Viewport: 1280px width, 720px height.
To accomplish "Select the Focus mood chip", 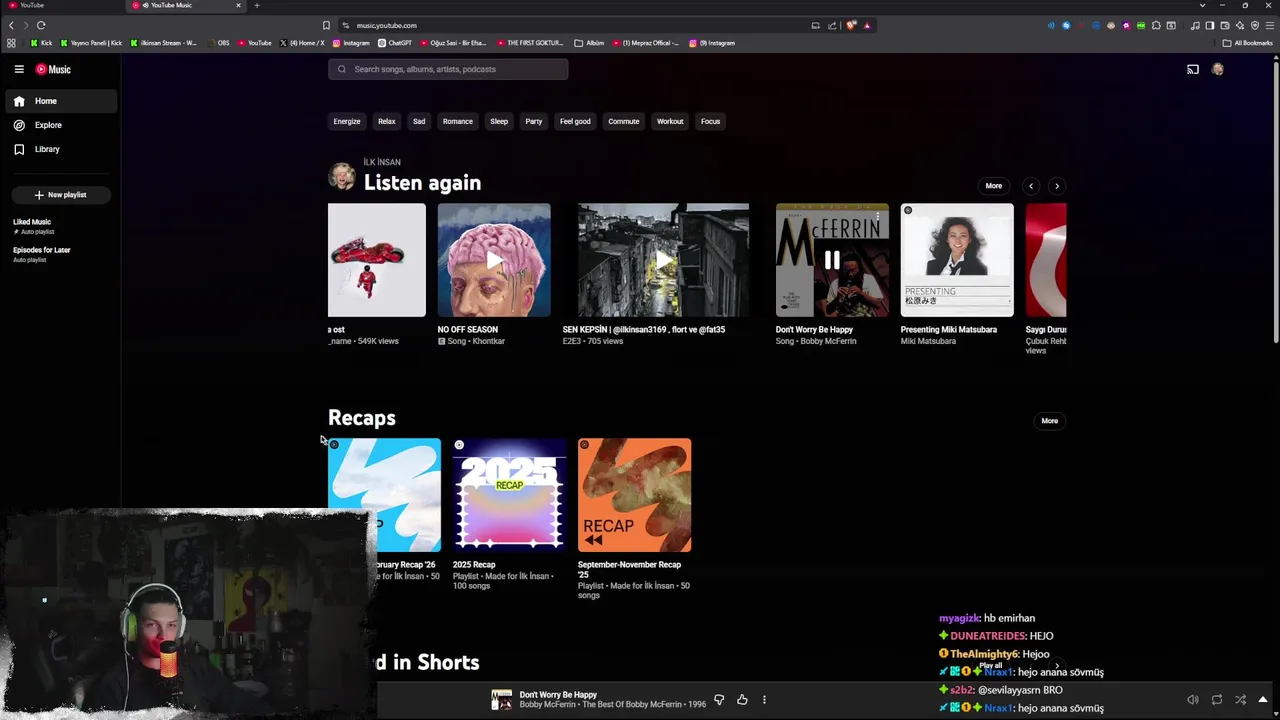I will 711,122.
